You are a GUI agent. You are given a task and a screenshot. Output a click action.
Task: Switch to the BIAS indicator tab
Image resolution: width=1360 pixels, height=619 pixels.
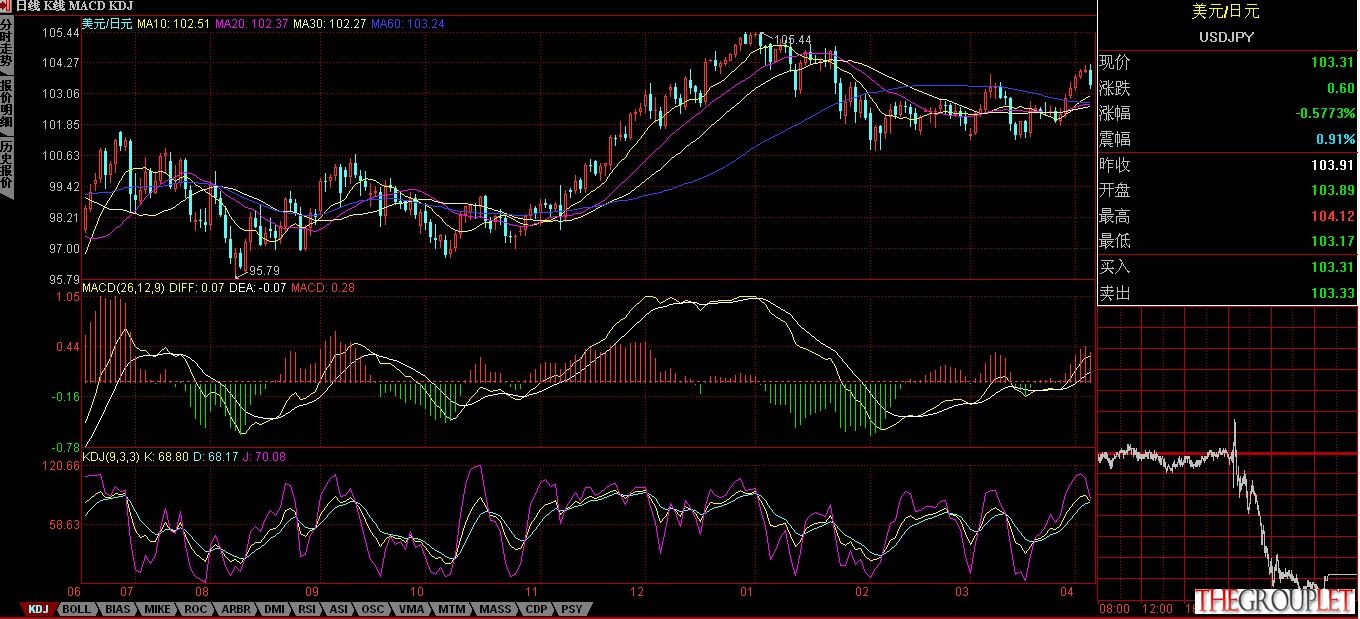click(118, 609)
